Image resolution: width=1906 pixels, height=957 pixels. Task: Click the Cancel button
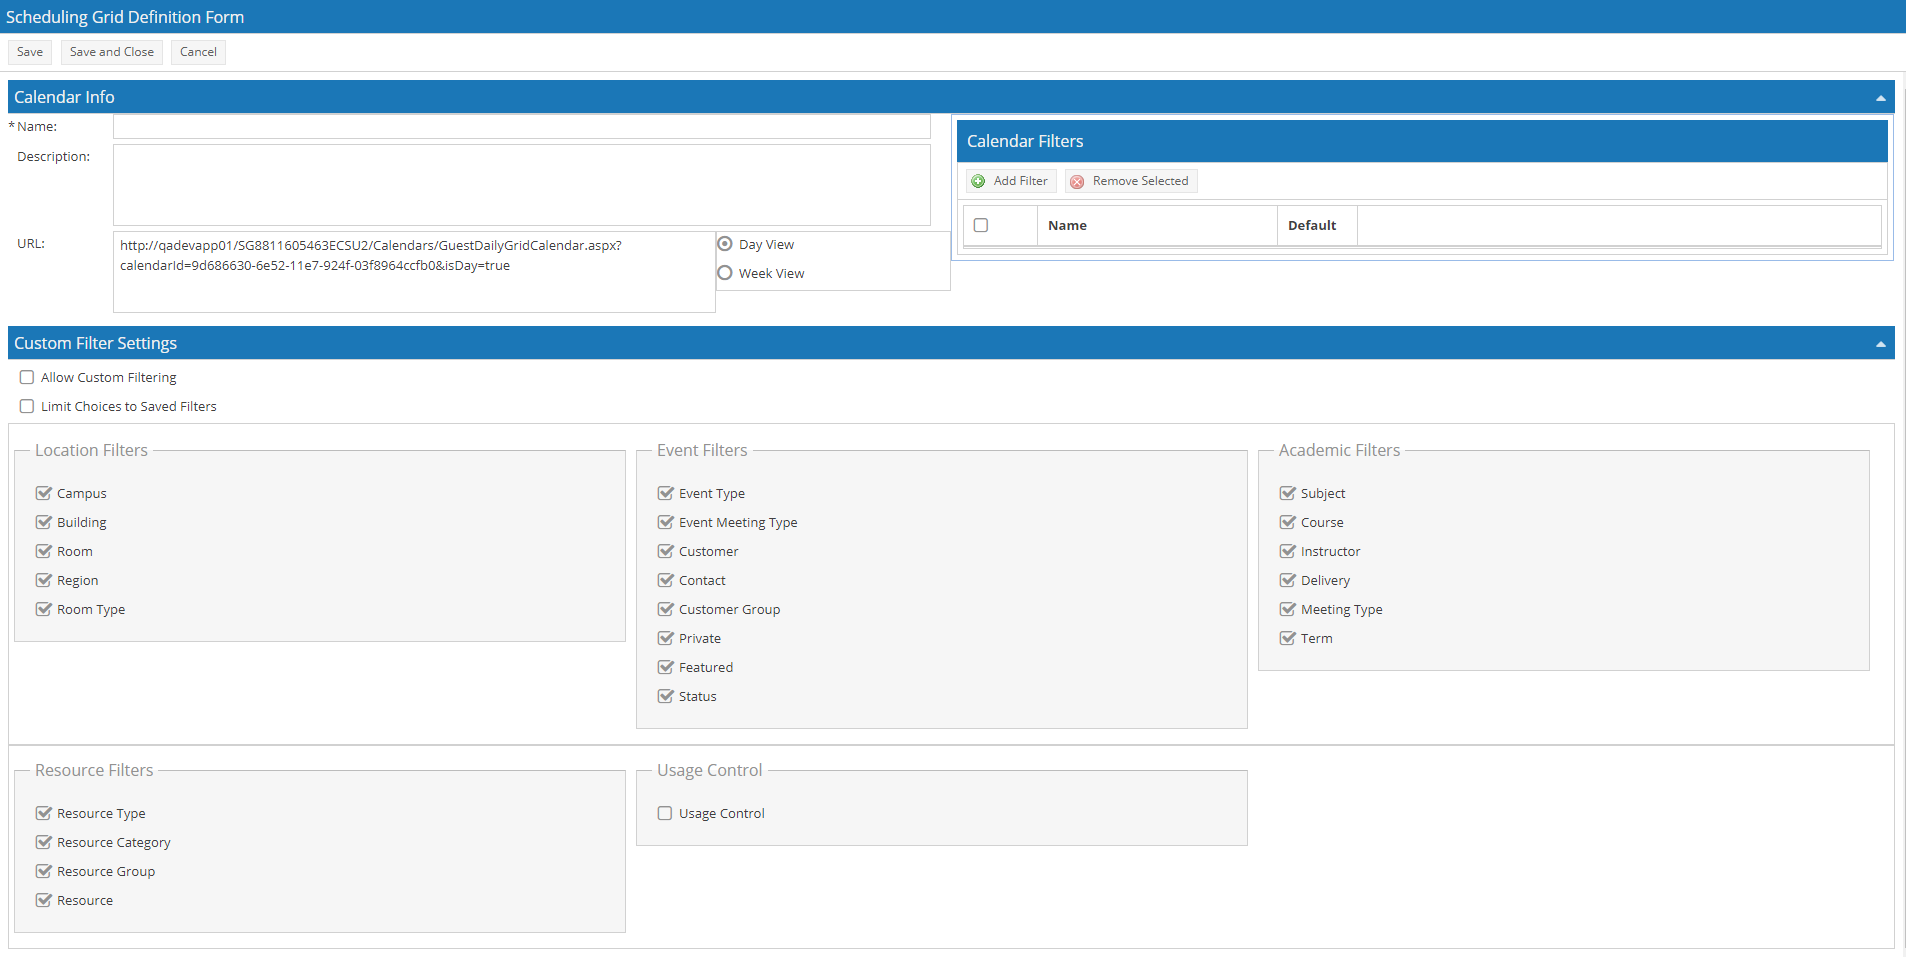point(198,52)
